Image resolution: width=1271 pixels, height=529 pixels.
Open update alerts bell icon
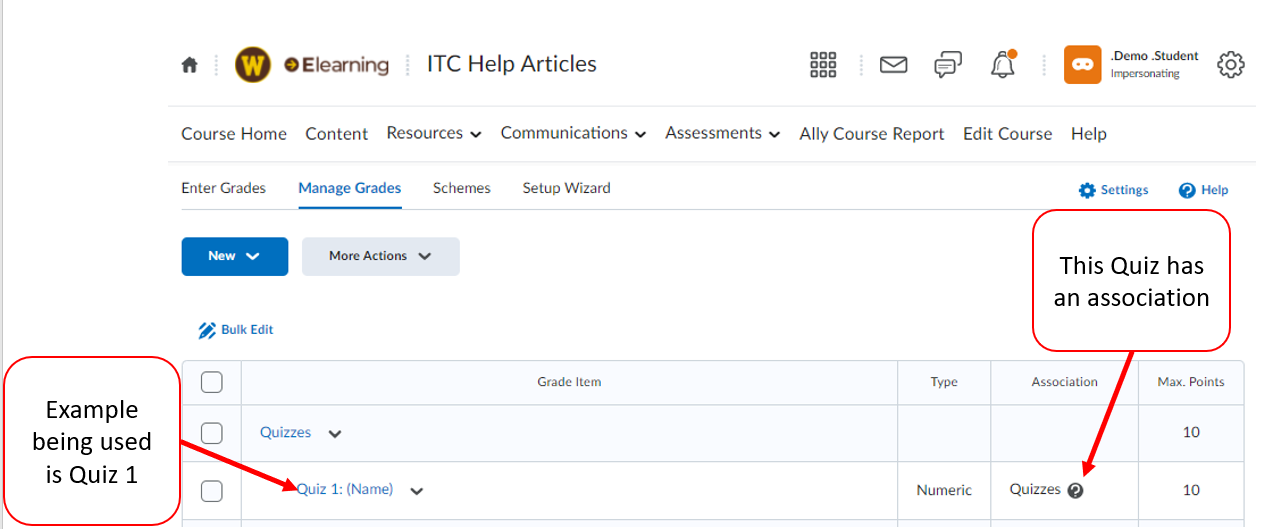tap(1003, 64)
